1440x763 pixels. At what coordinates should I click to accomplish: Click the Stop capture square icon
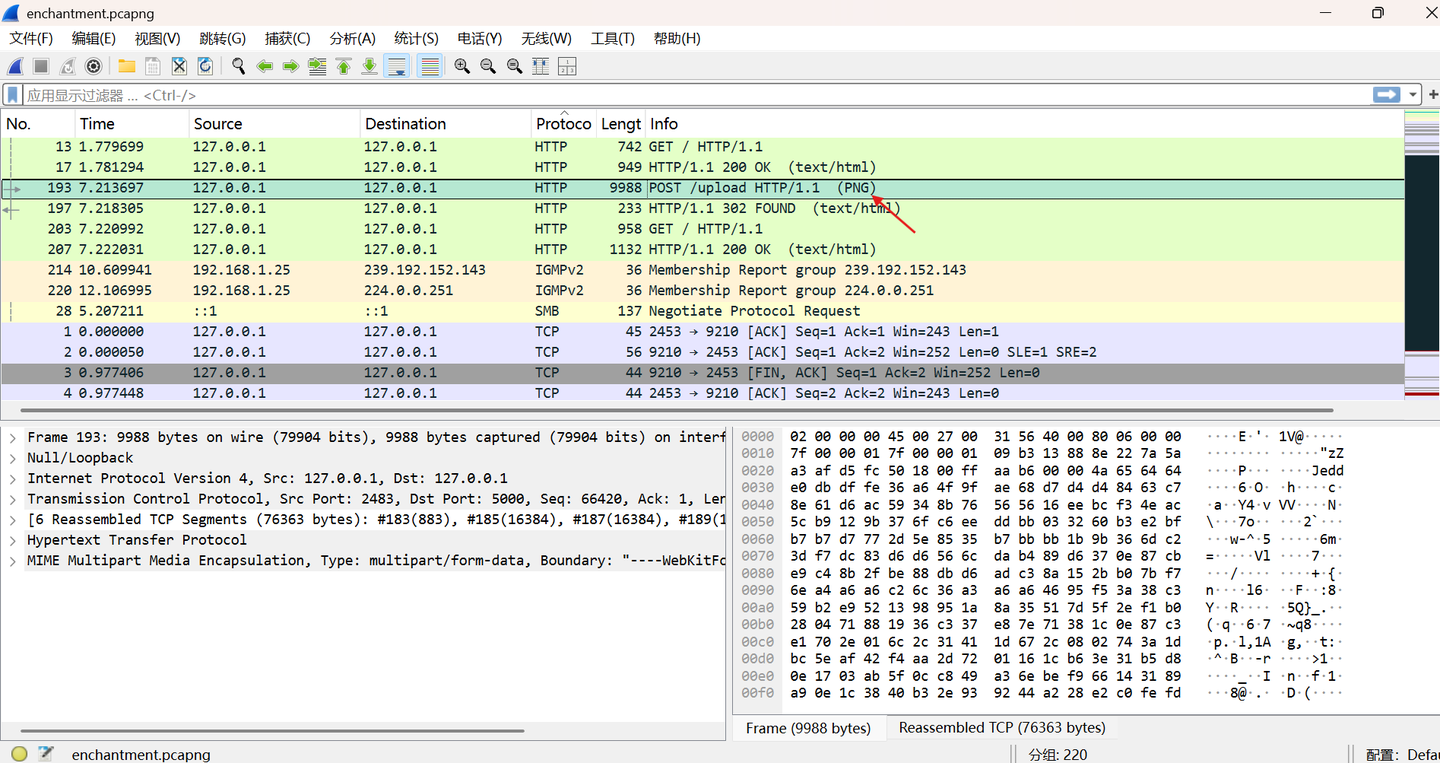pyautogui.click(x=41, y=66)
